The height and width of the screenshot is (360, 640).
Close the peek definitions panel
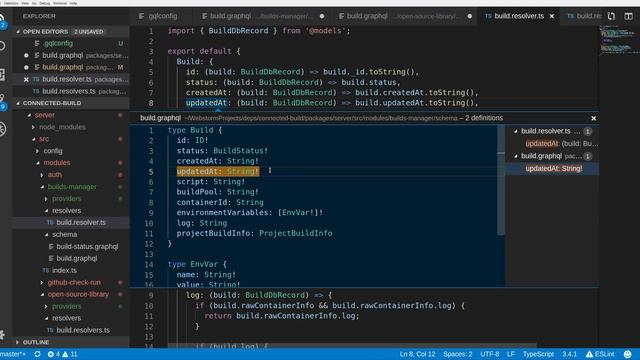593,118
